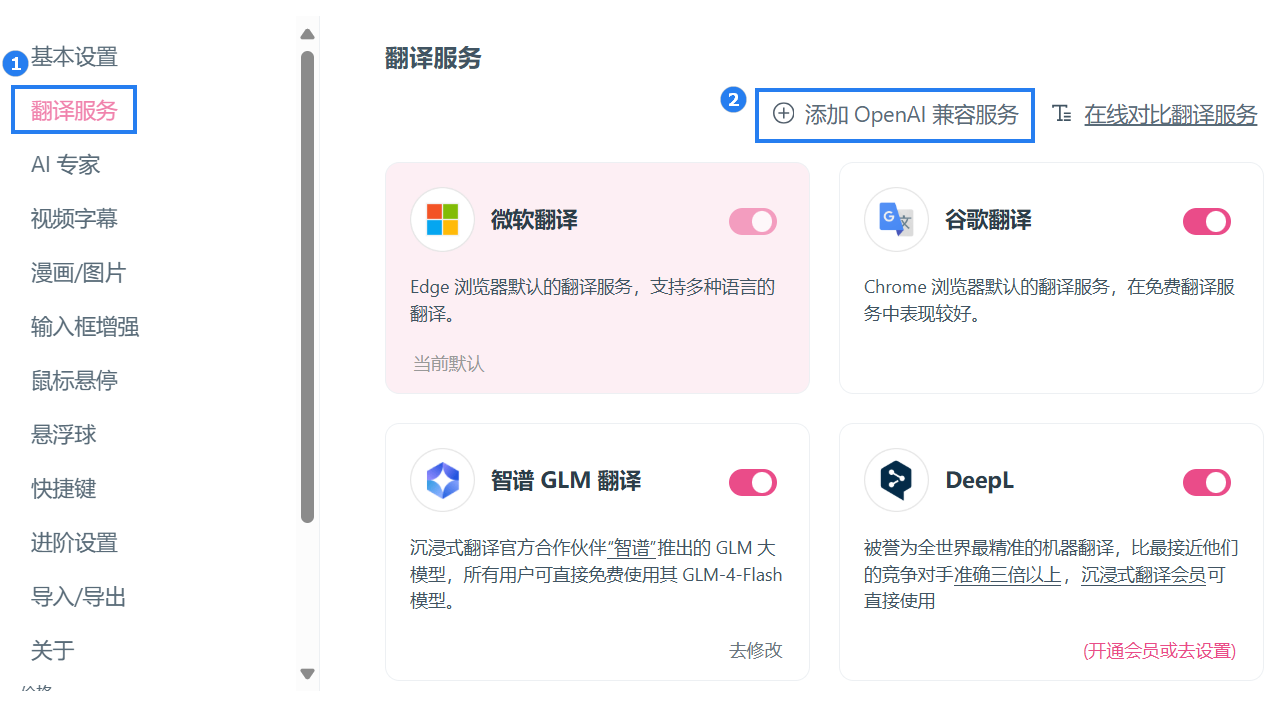
Task: Select 视频字幕 in the sidebar
Action: tap(74, 219)
